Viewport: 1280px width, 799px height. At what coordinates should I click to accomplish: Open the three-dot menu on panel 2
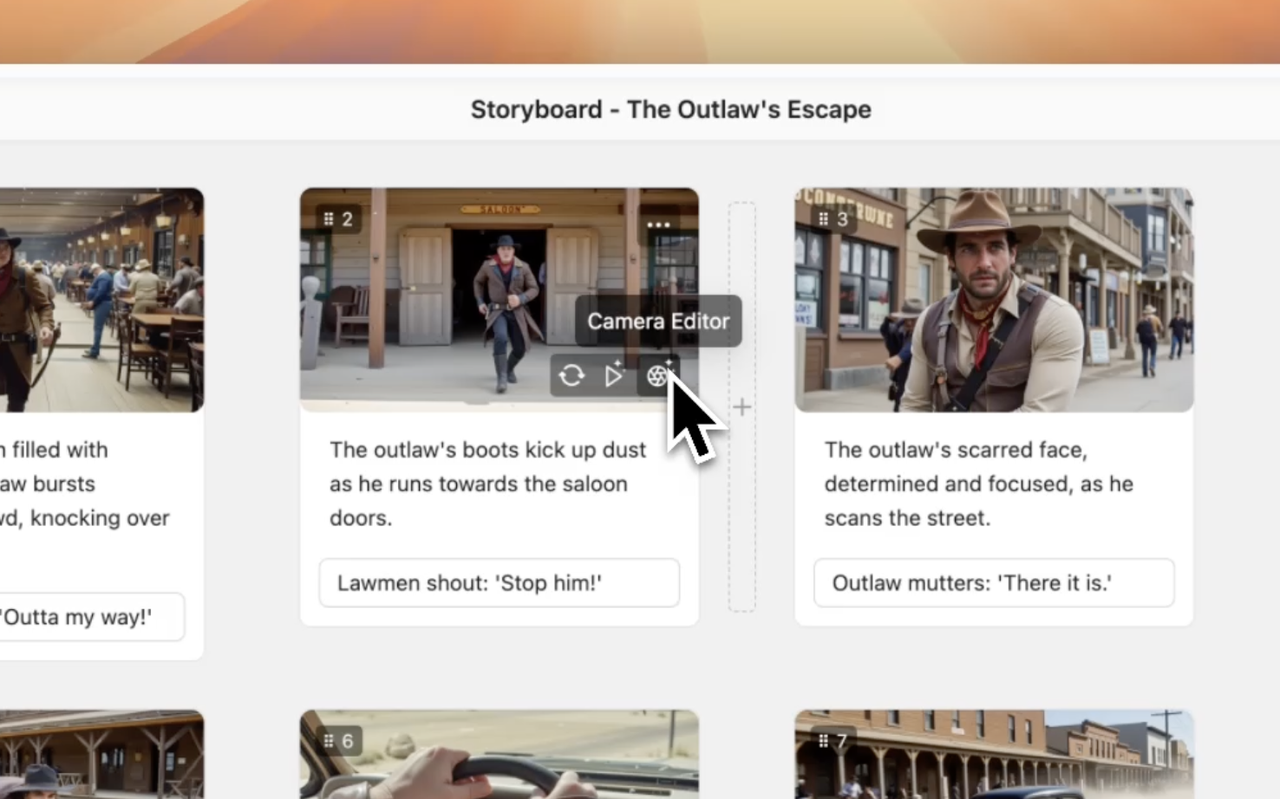(658, 224)
